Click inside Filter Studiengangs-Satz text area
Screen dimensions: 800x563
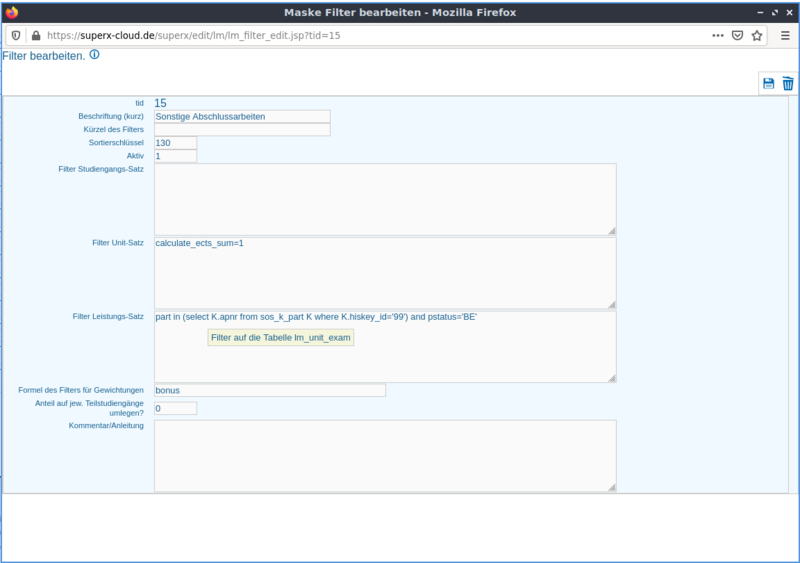385,199
